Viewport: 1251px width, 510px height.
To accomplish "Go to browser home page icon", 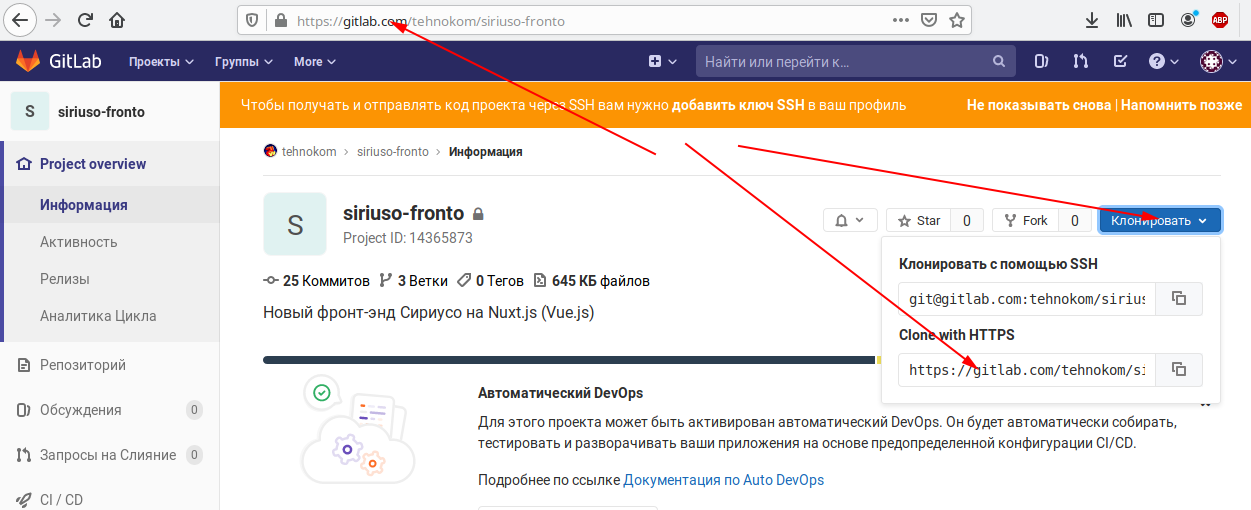I will 117,19.
